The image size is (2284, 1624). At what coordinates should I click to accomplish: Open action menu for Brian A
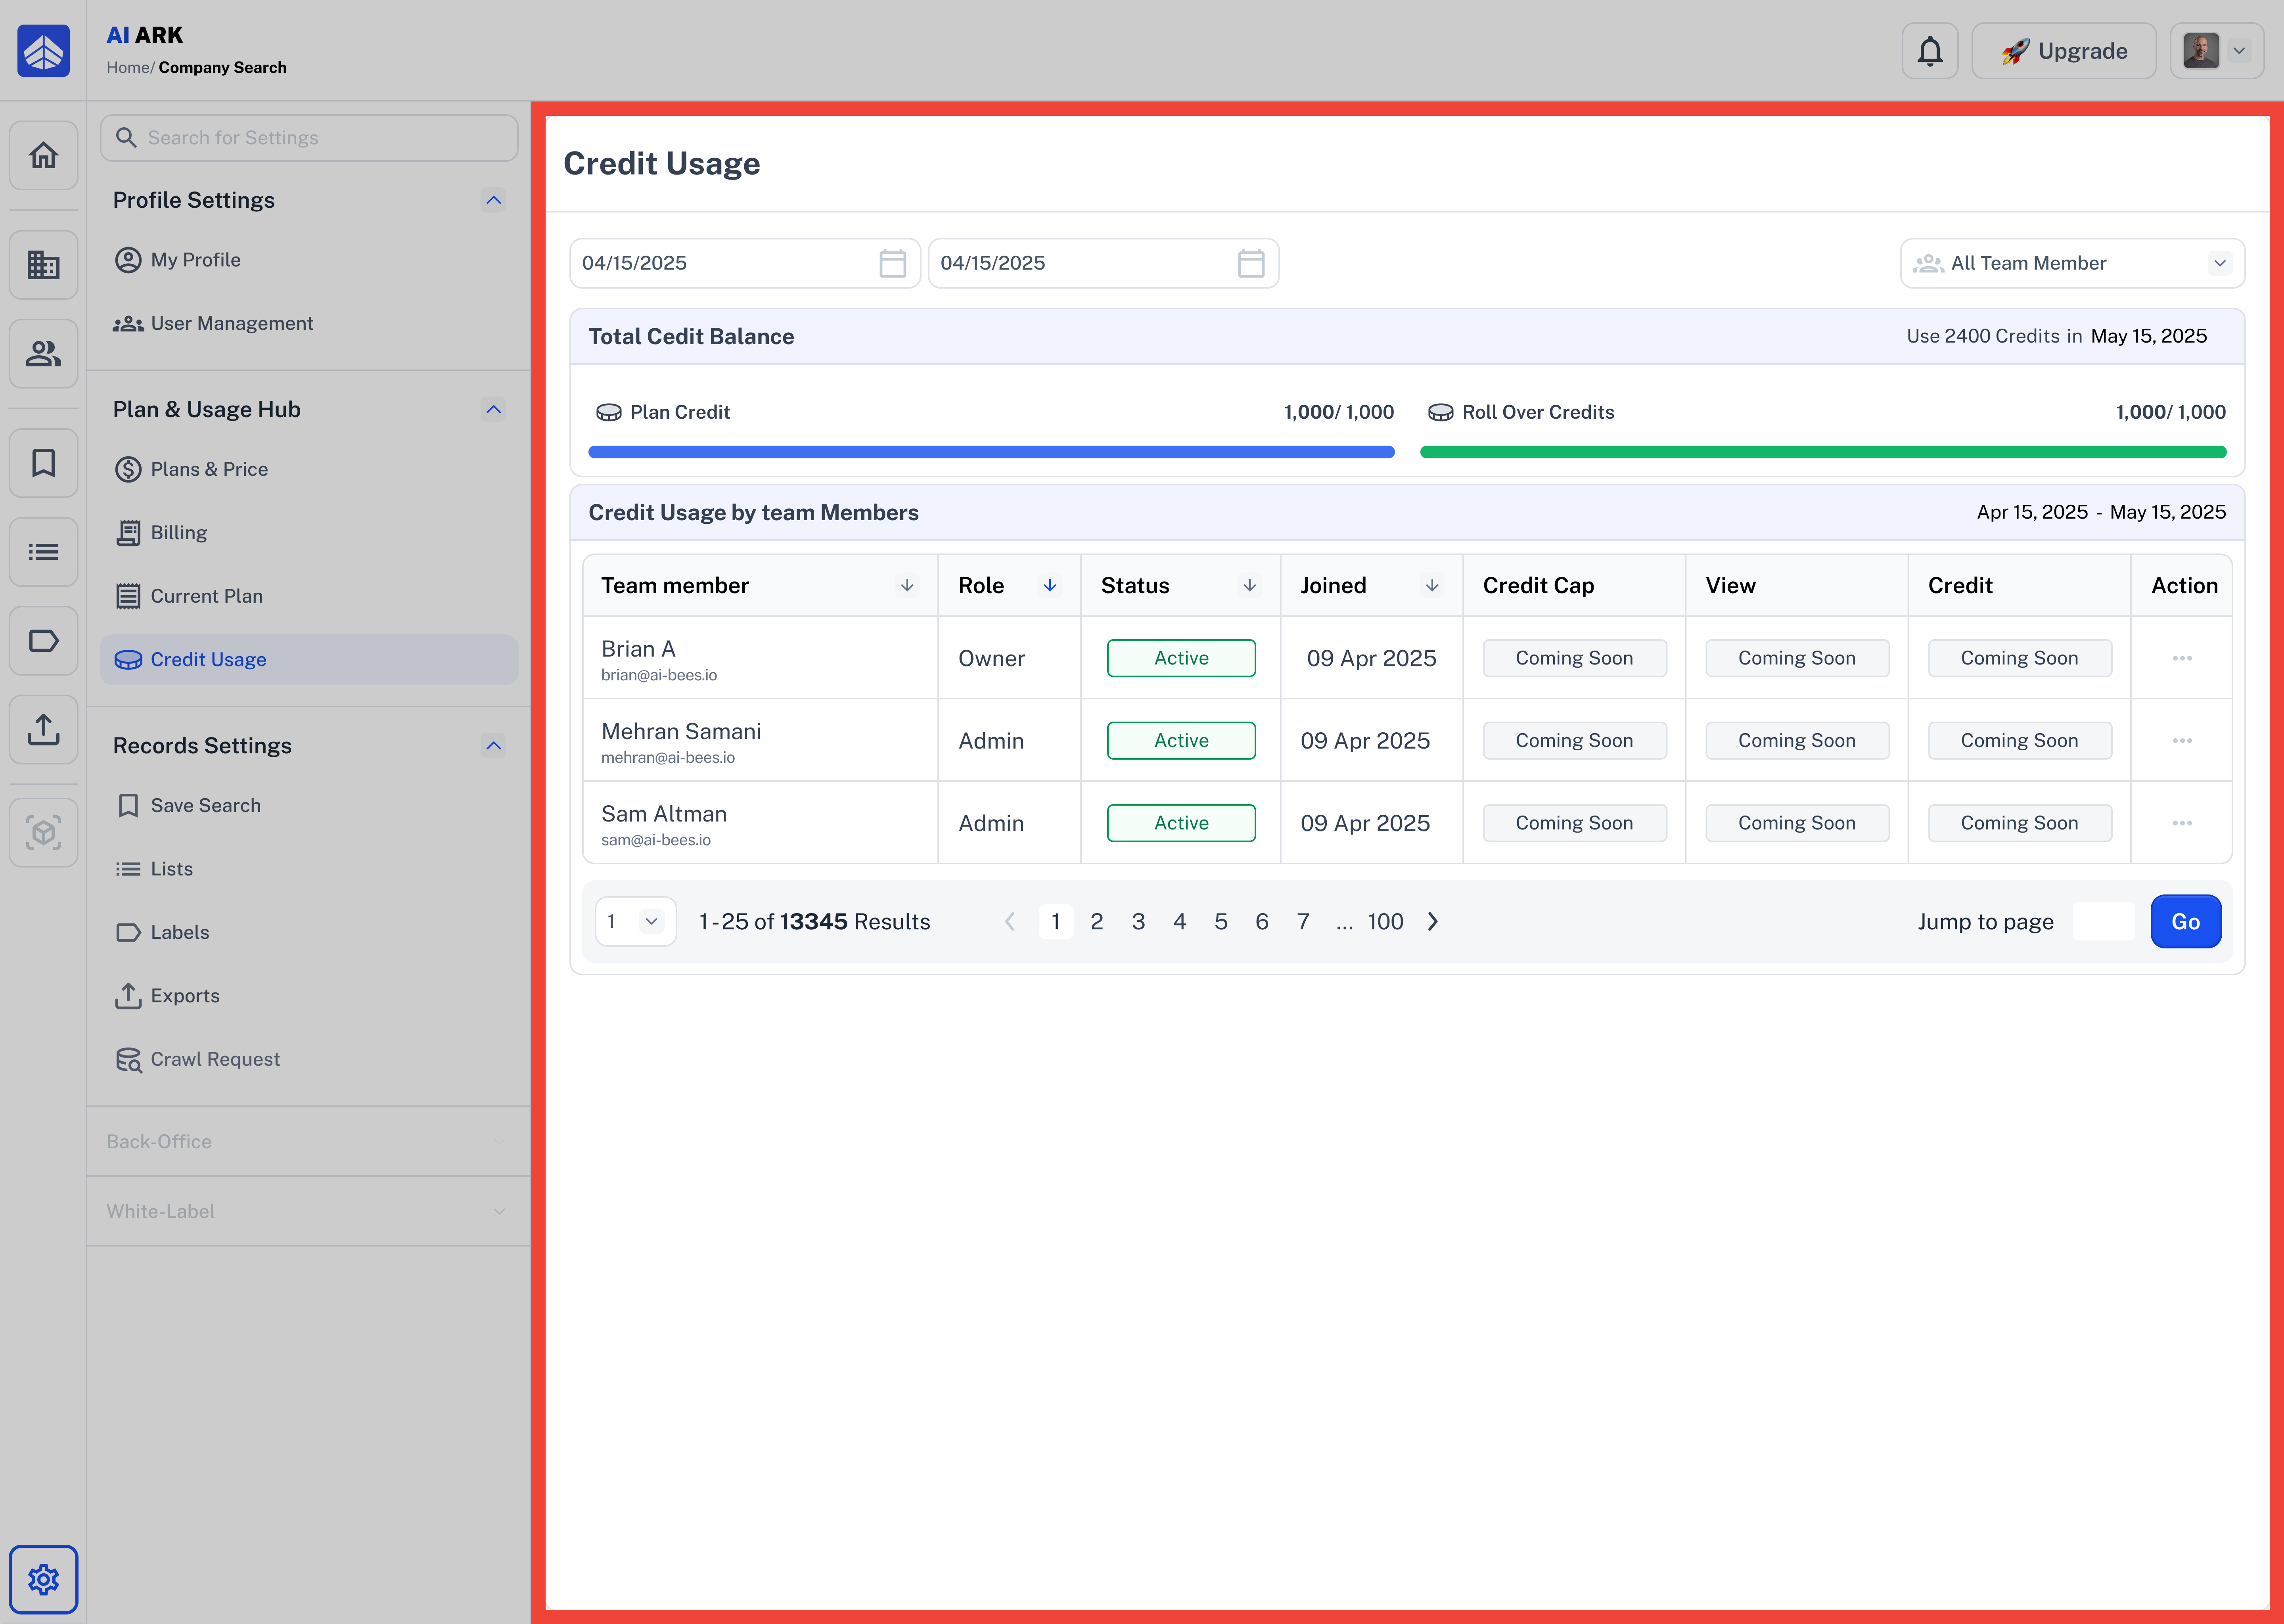click(2182, 658)
